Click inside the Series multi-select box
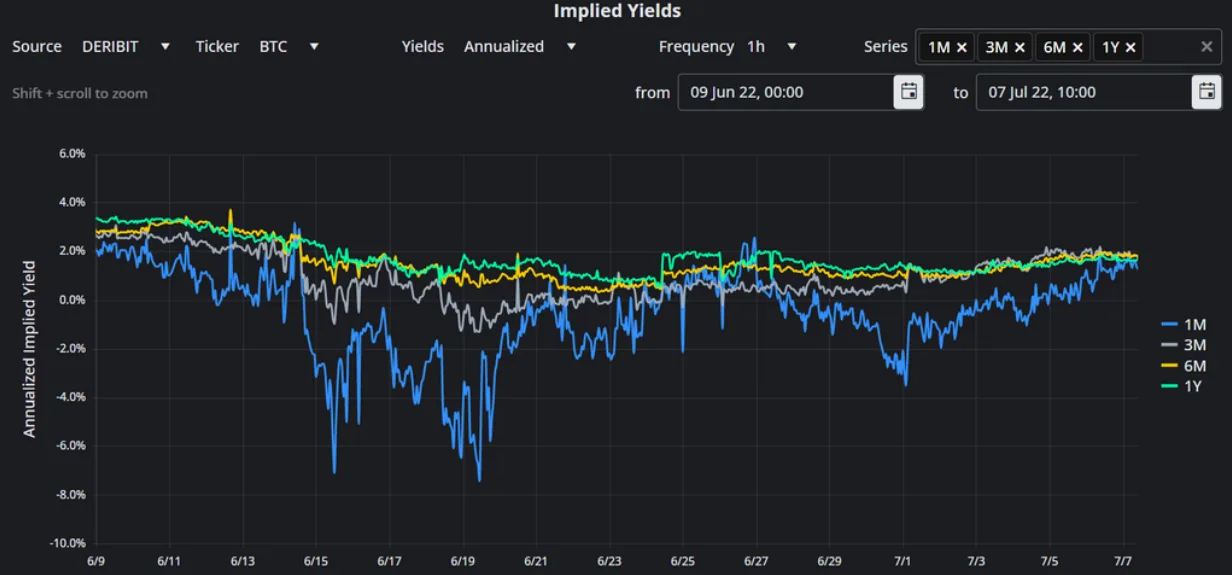The width and height of the screenshot is (1232, 575). click(1069, 47)
